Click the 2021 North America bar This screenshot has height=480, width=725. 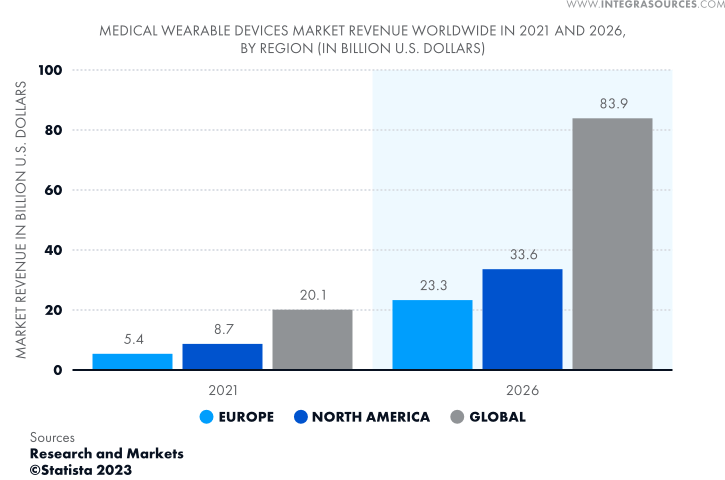pos(222,357)
